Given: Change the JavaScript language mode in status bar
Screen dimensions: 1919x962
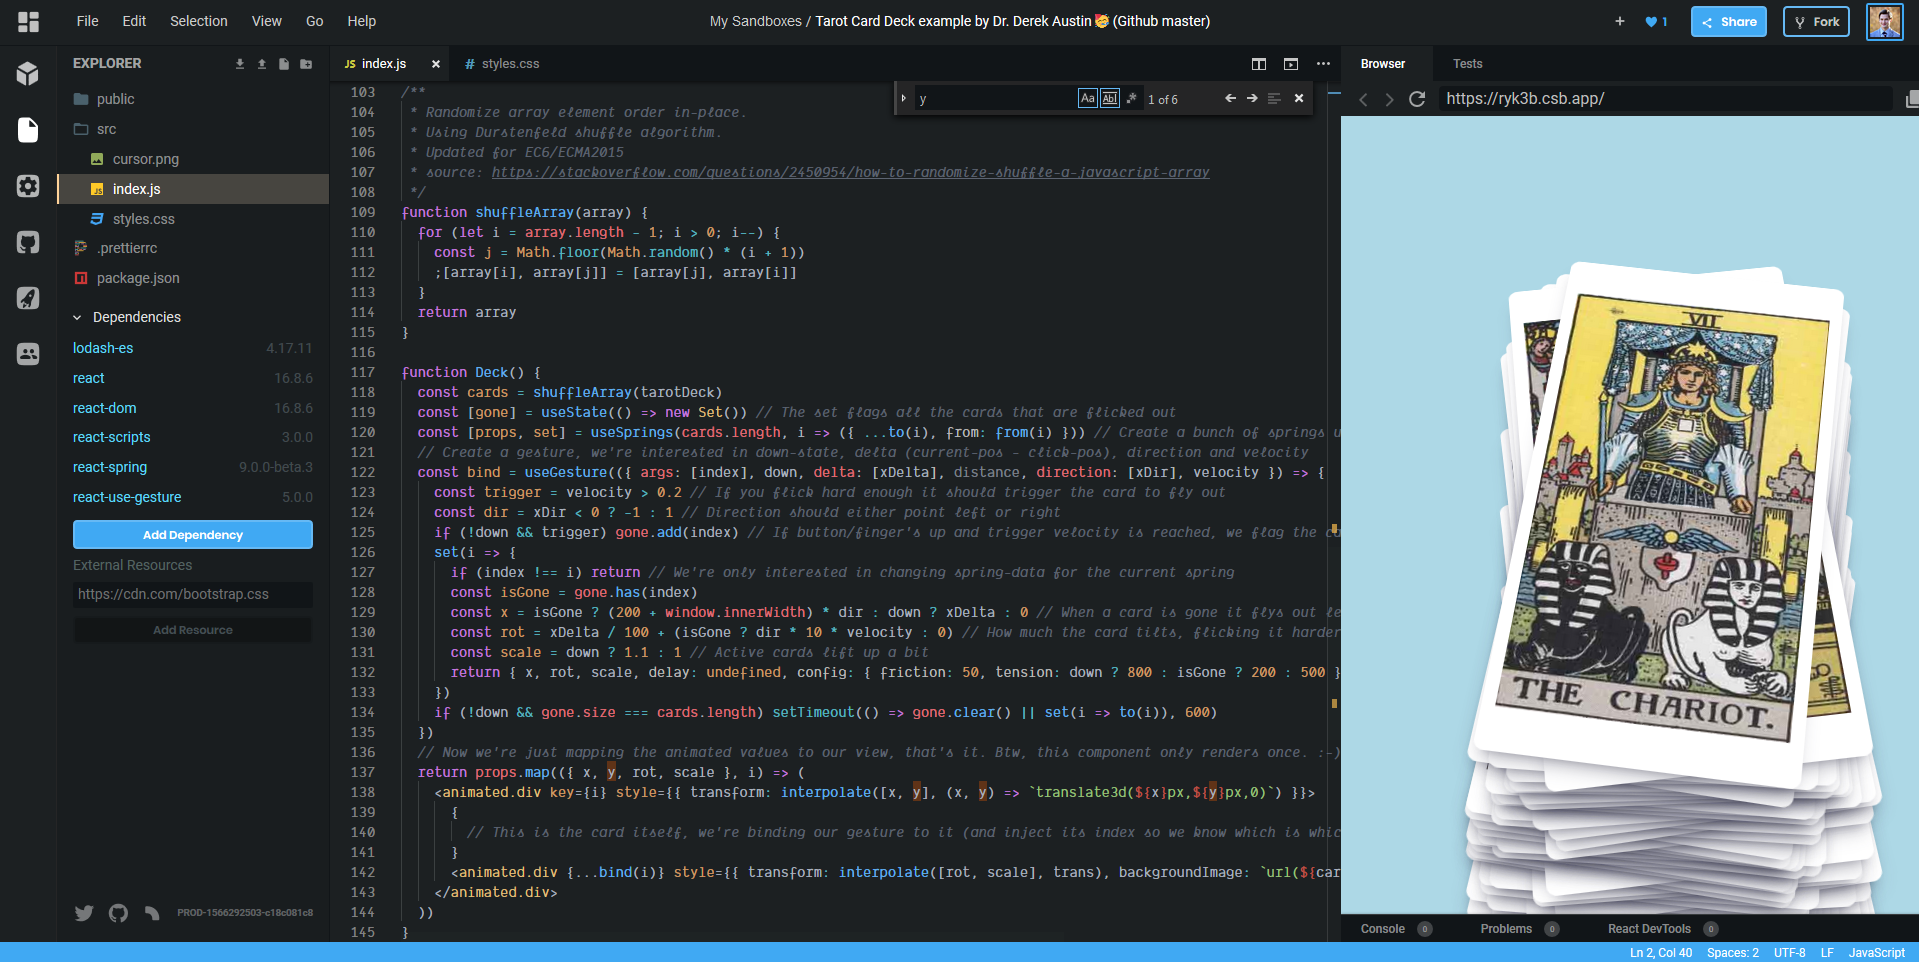Looking at the screenshot, I should coord(1876,953).
